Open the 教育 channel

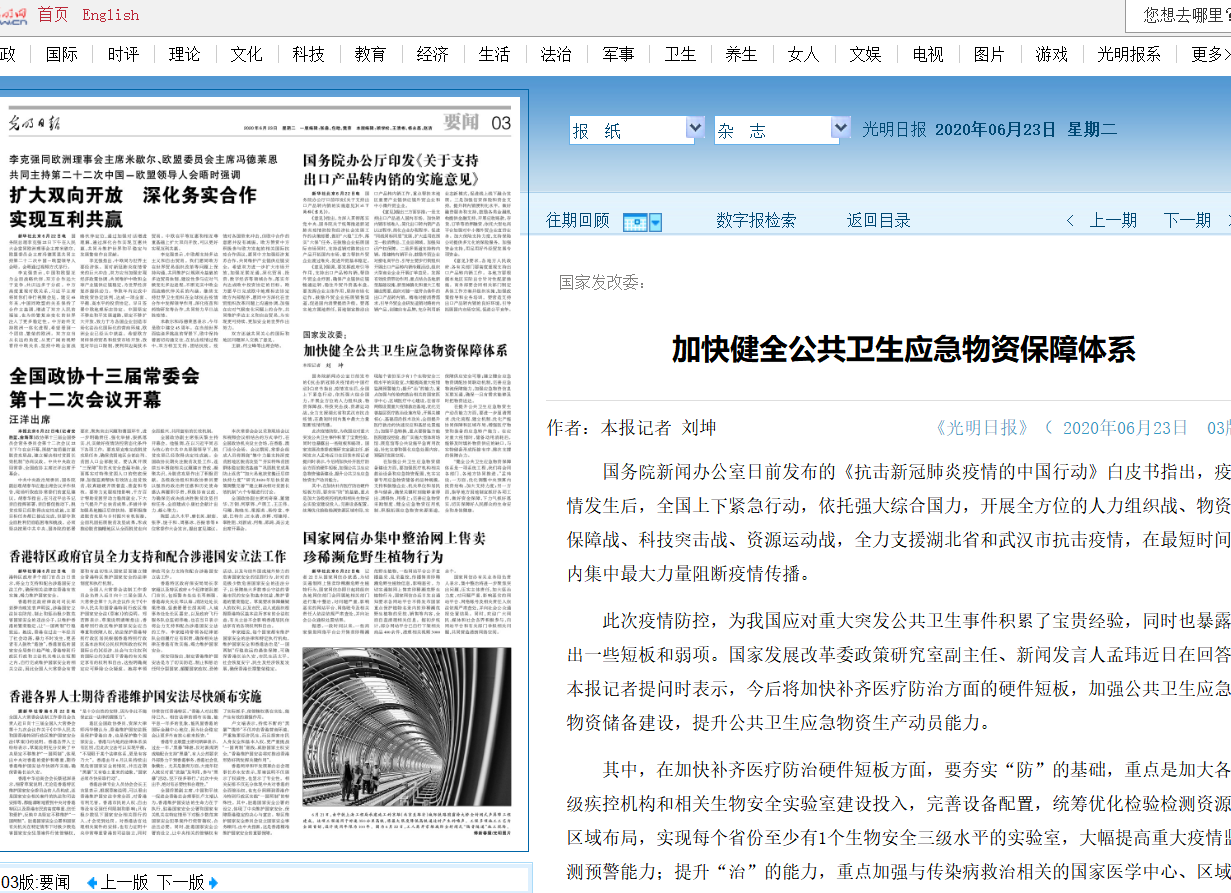370,54
